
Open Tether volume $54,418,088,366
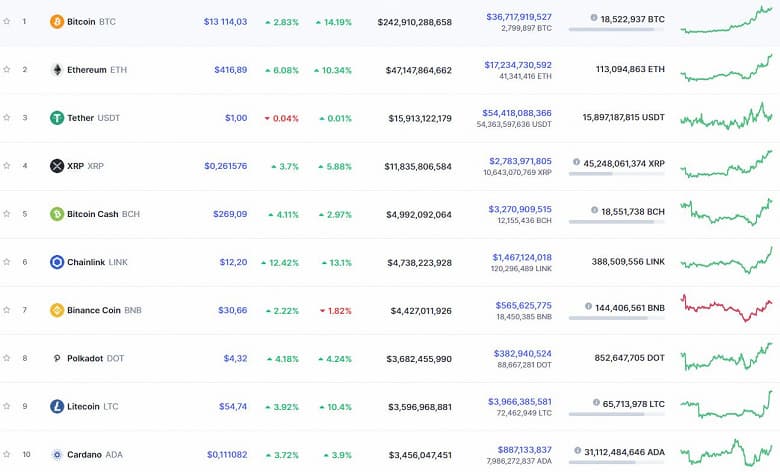tap(517, 113)
